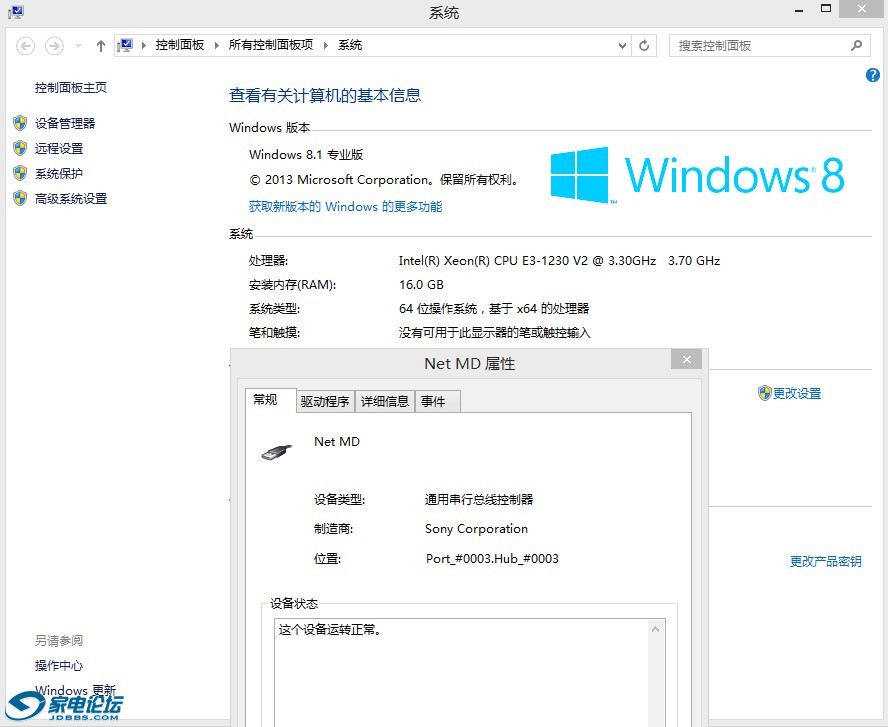Minimize the 系统 window
The height and width of the screenshot is (727, 888).
pos(799,10)
